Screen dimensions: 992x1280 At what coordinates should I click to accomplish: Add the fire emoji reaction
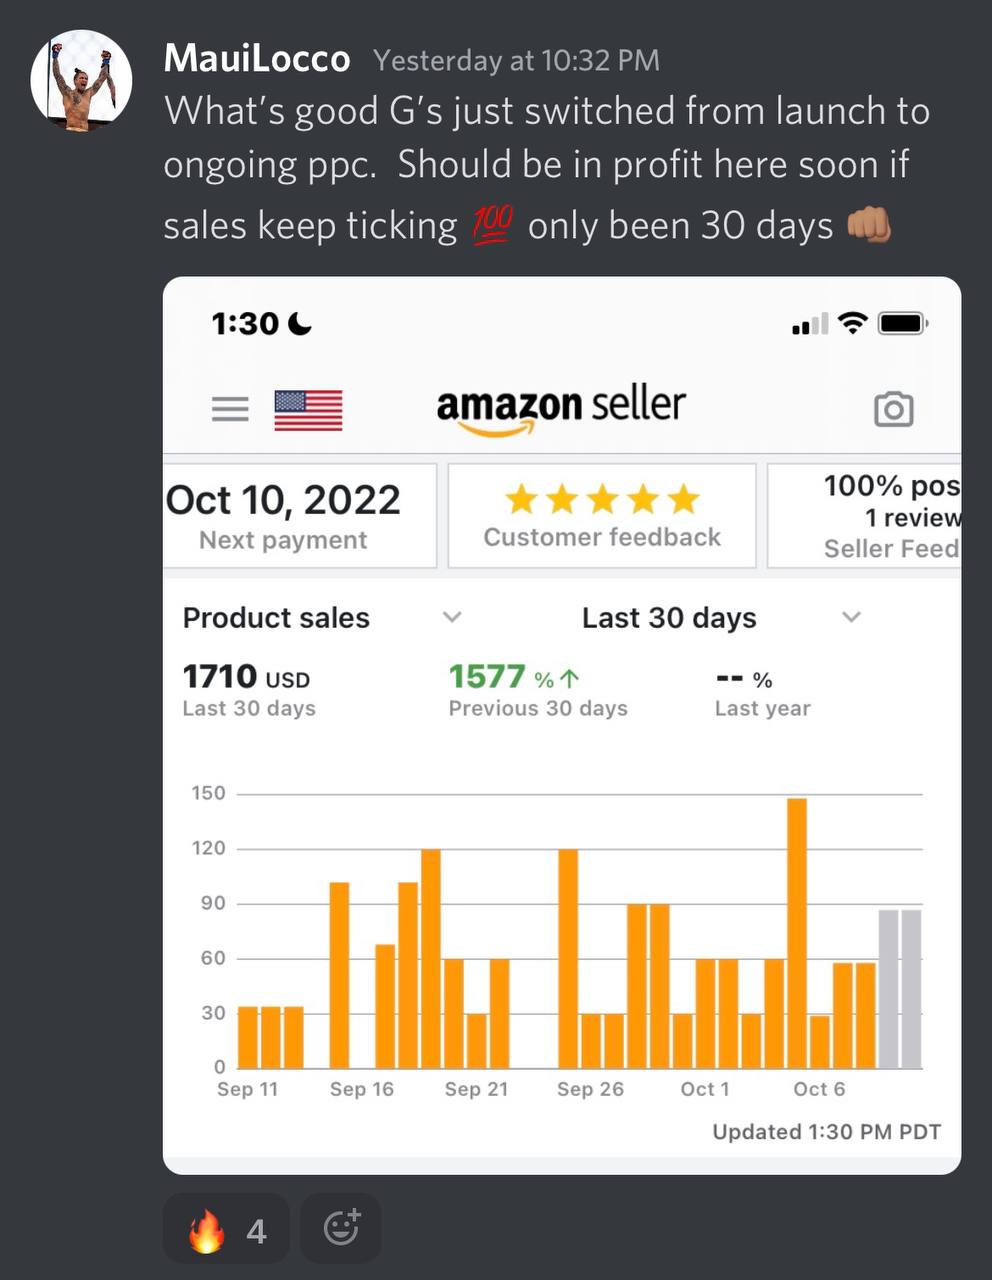227,1229
